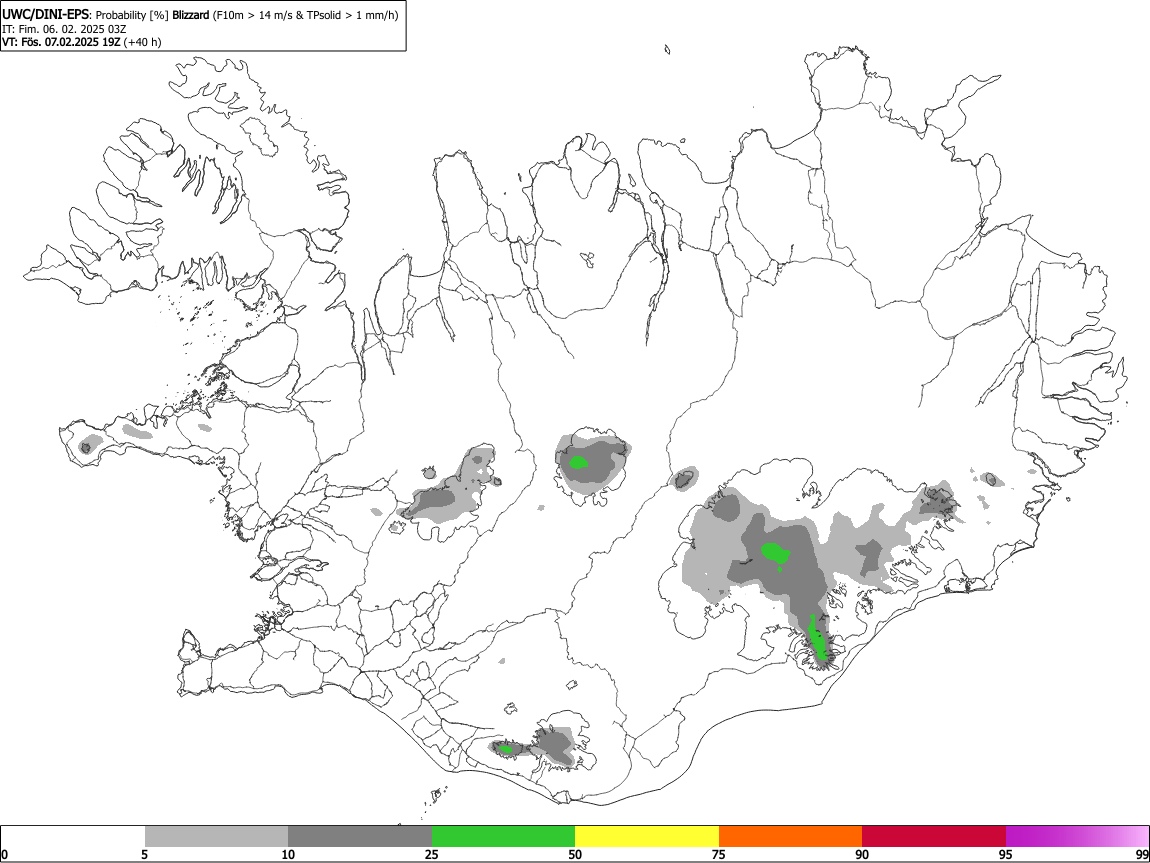Click the green patch on the large southeast glacier
The height and width of the screenshot is (863, 1150).
[775, 552]
